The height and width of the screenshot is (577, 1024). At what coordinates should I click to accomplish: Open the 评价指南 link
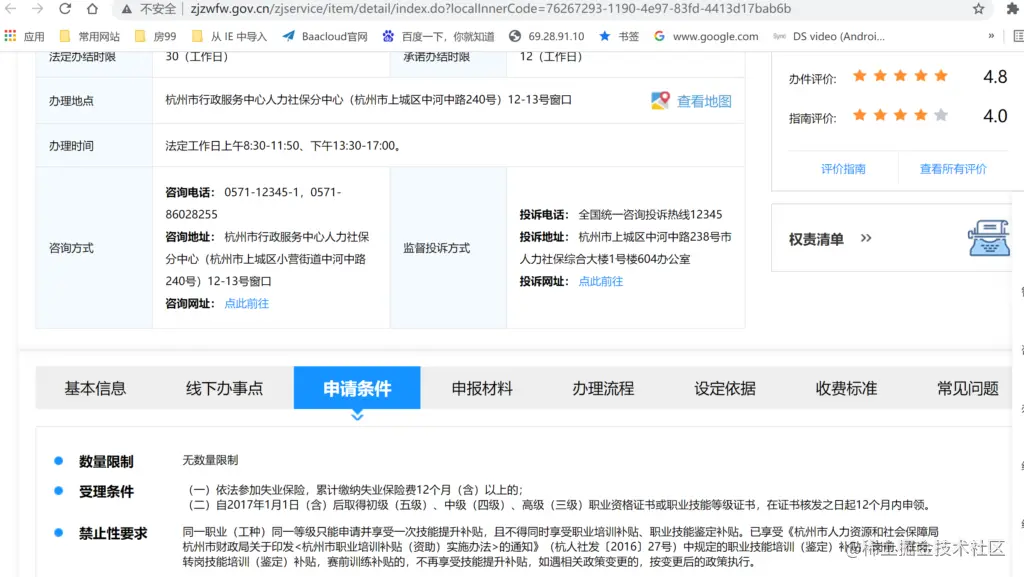pos(843,169)
